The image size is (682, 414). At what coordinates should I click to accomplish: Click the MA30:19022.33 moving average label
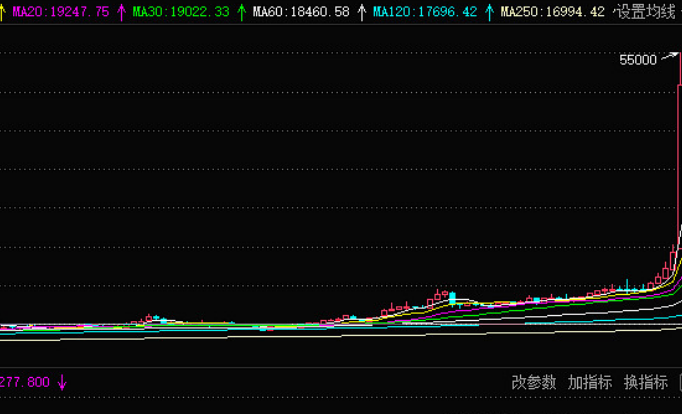(181, 12)
